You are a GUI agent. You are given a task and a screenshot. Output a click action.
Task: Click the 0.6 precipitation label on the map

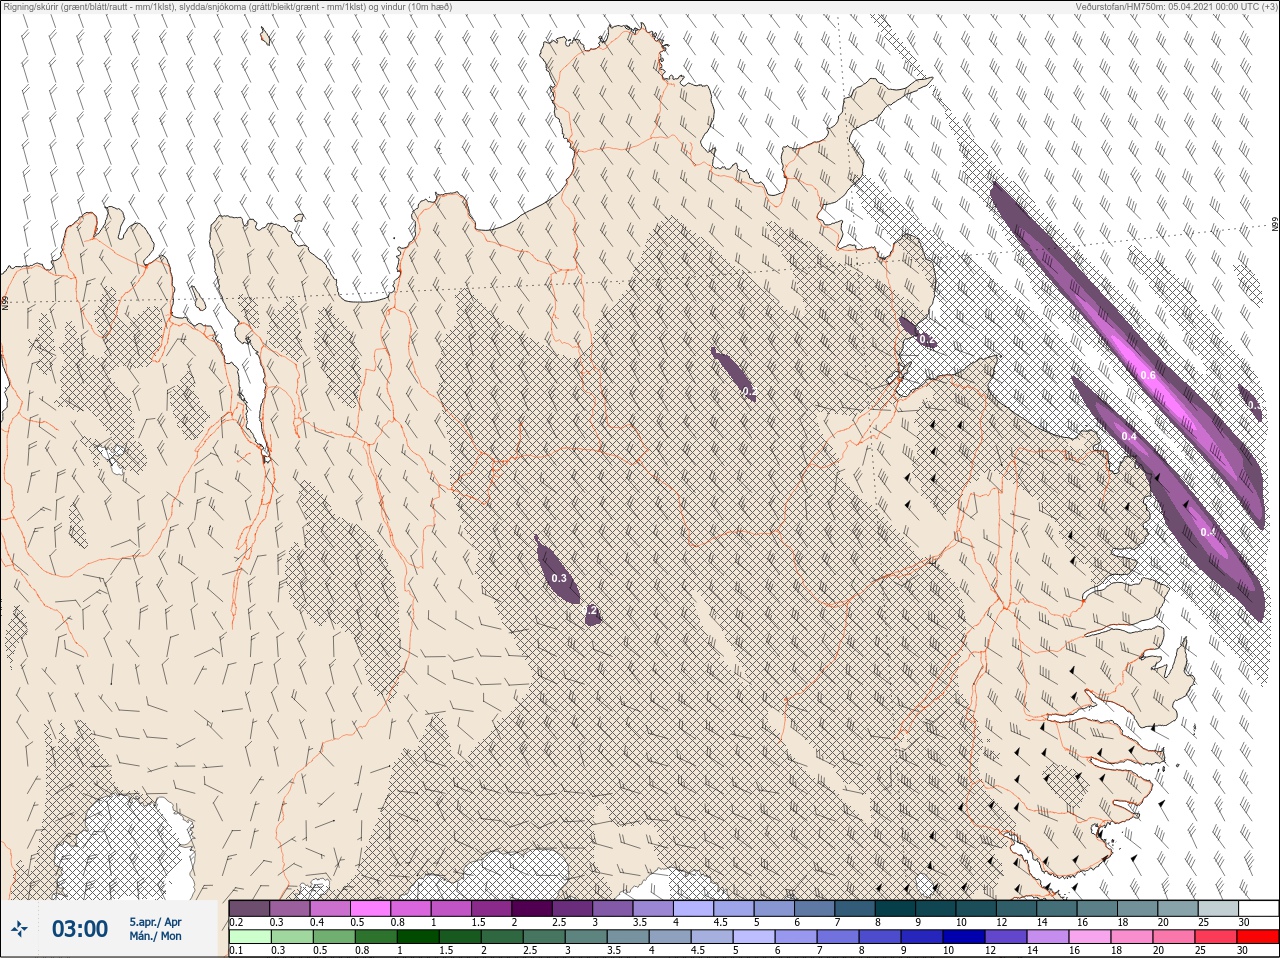[x=1148, y=375]
